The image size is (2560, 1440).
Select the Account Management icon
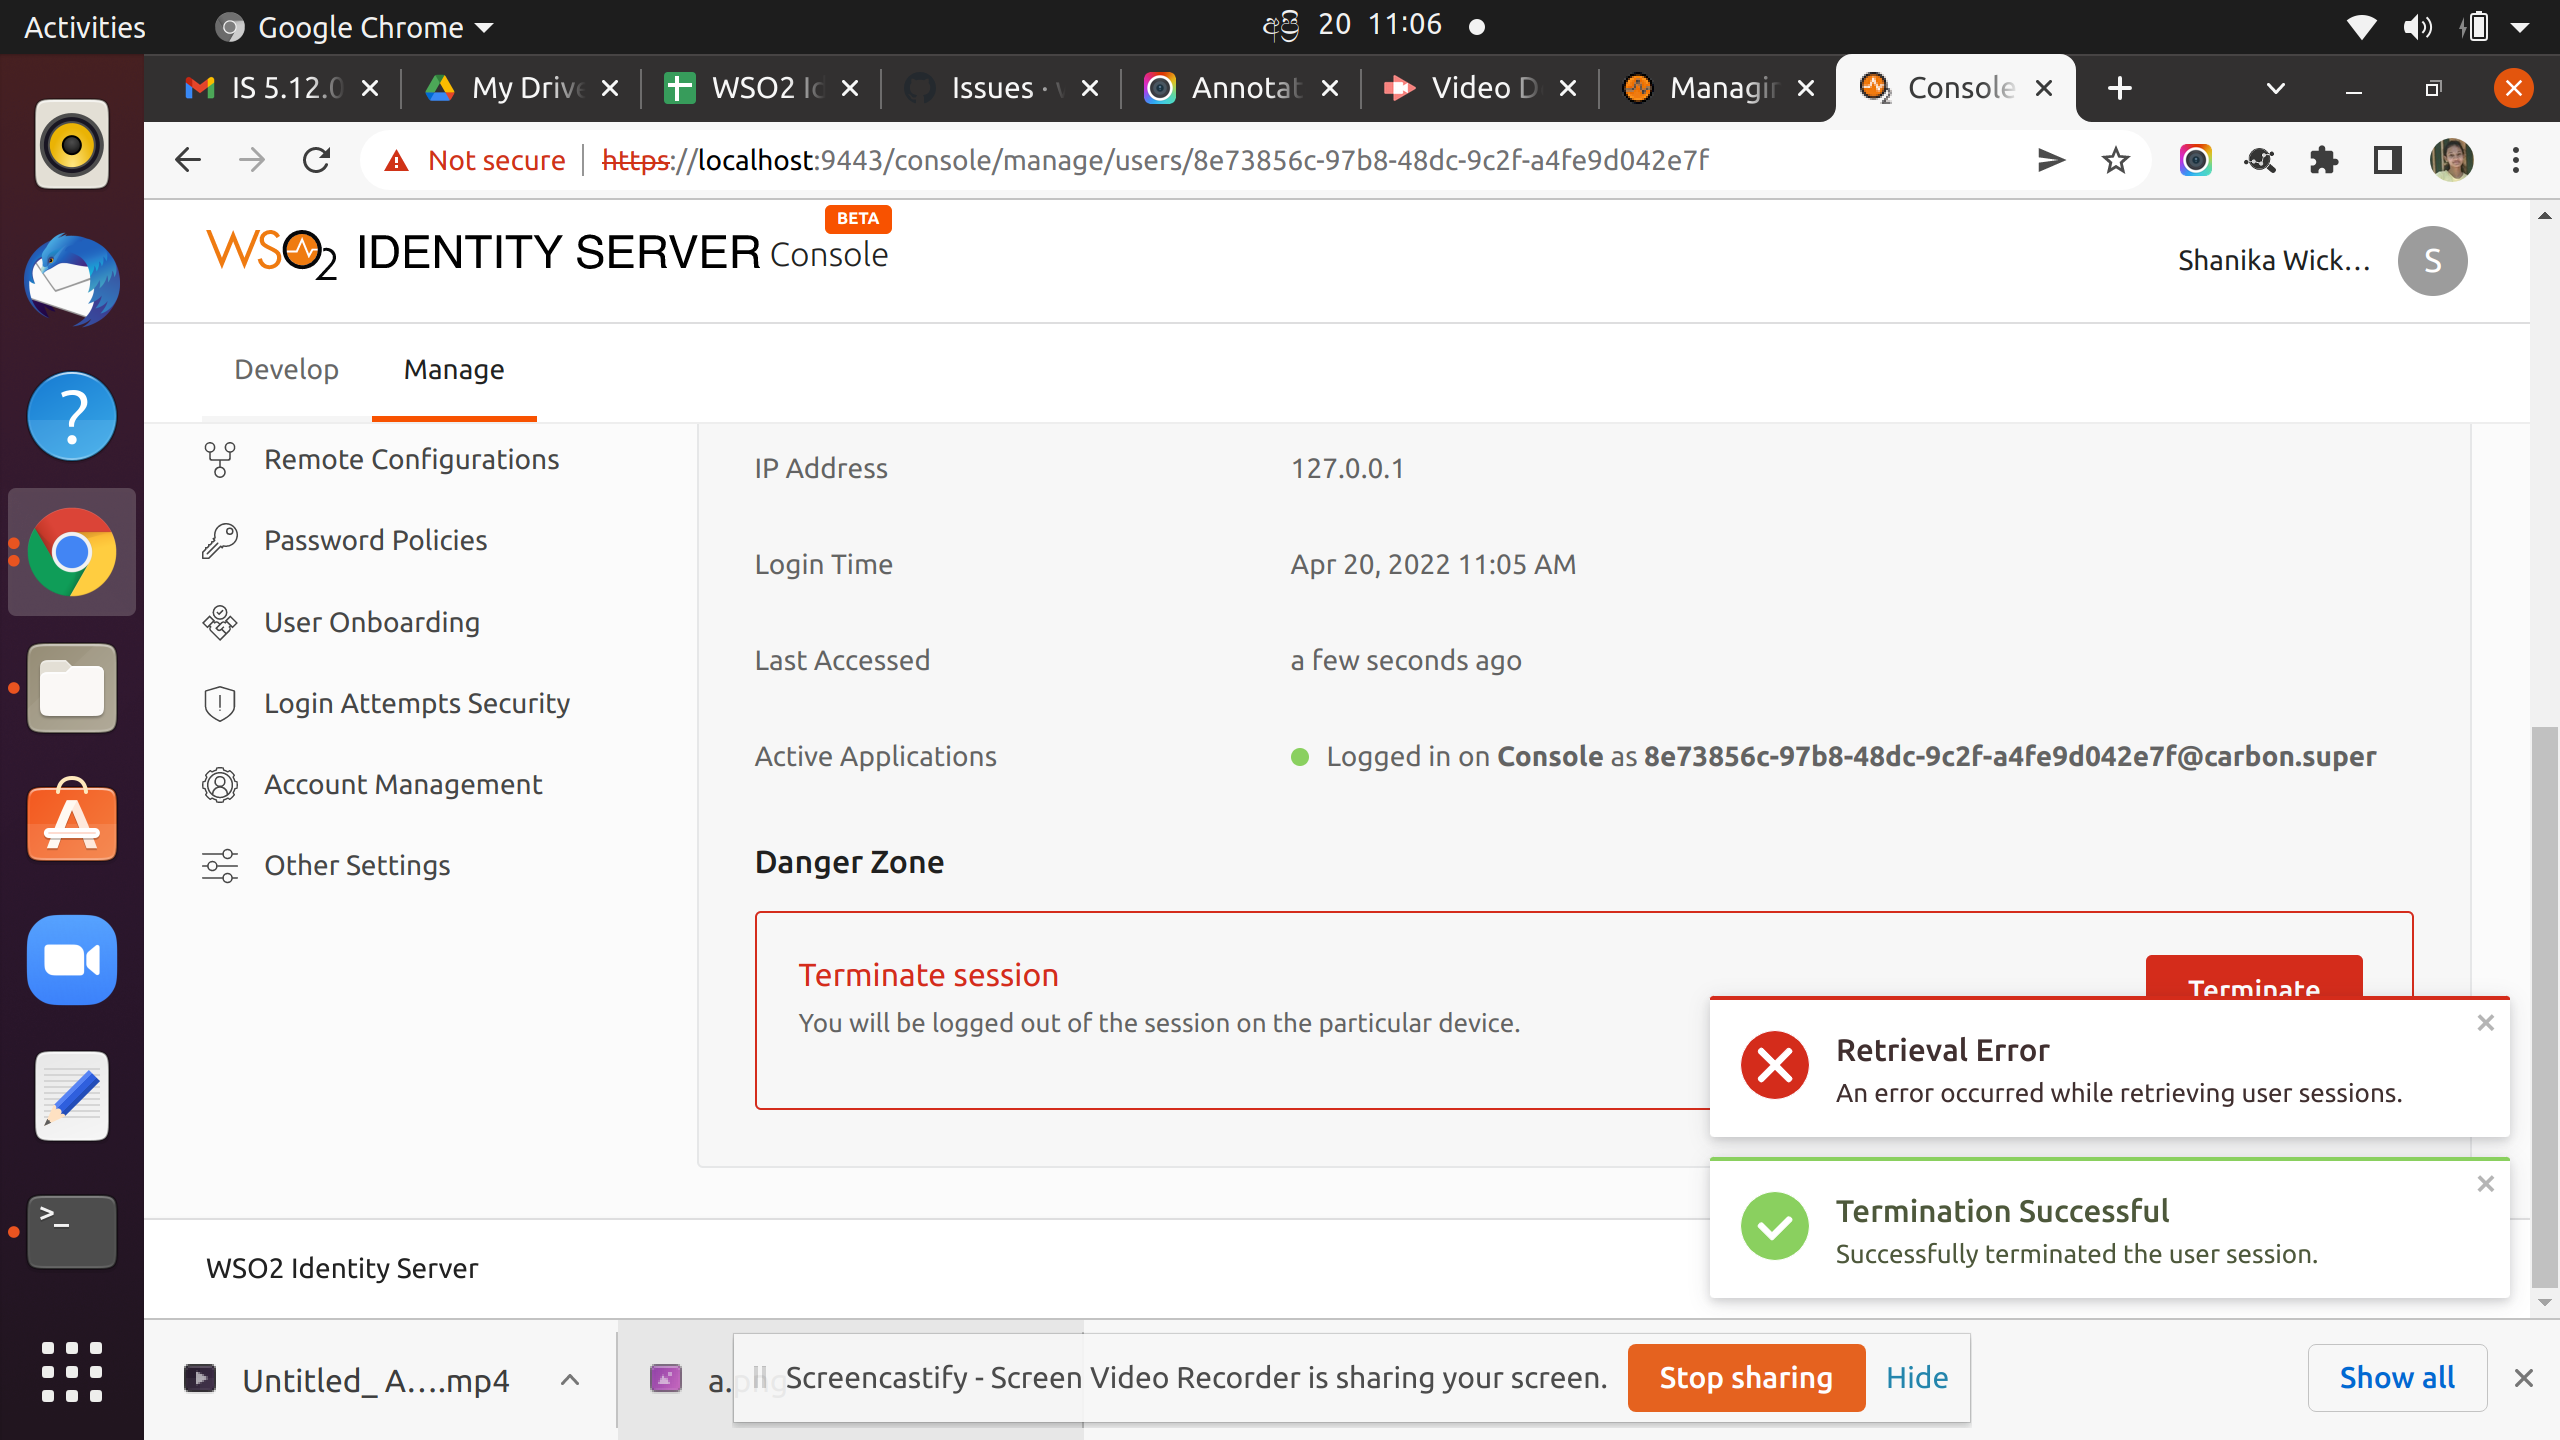coord(219,784)
